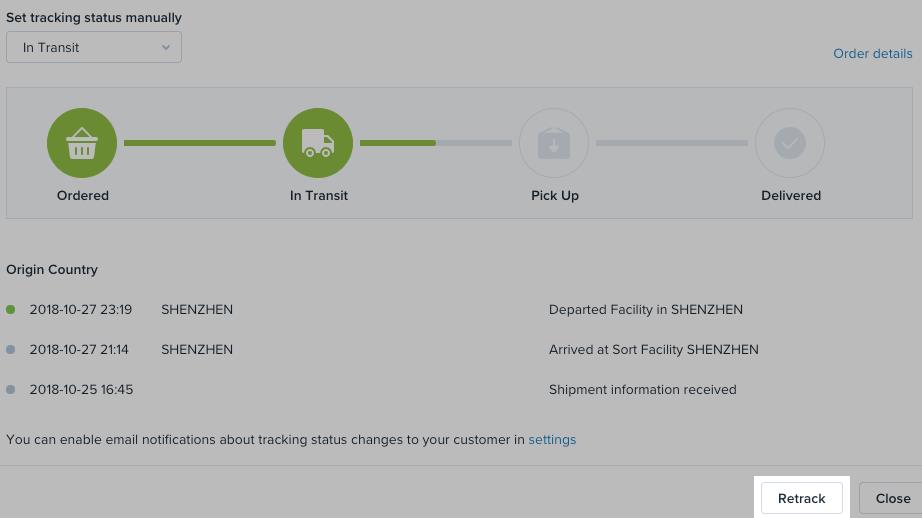This screenshot has height=518, width=922.
Task: Click the Close button
Action: (892, 499)
